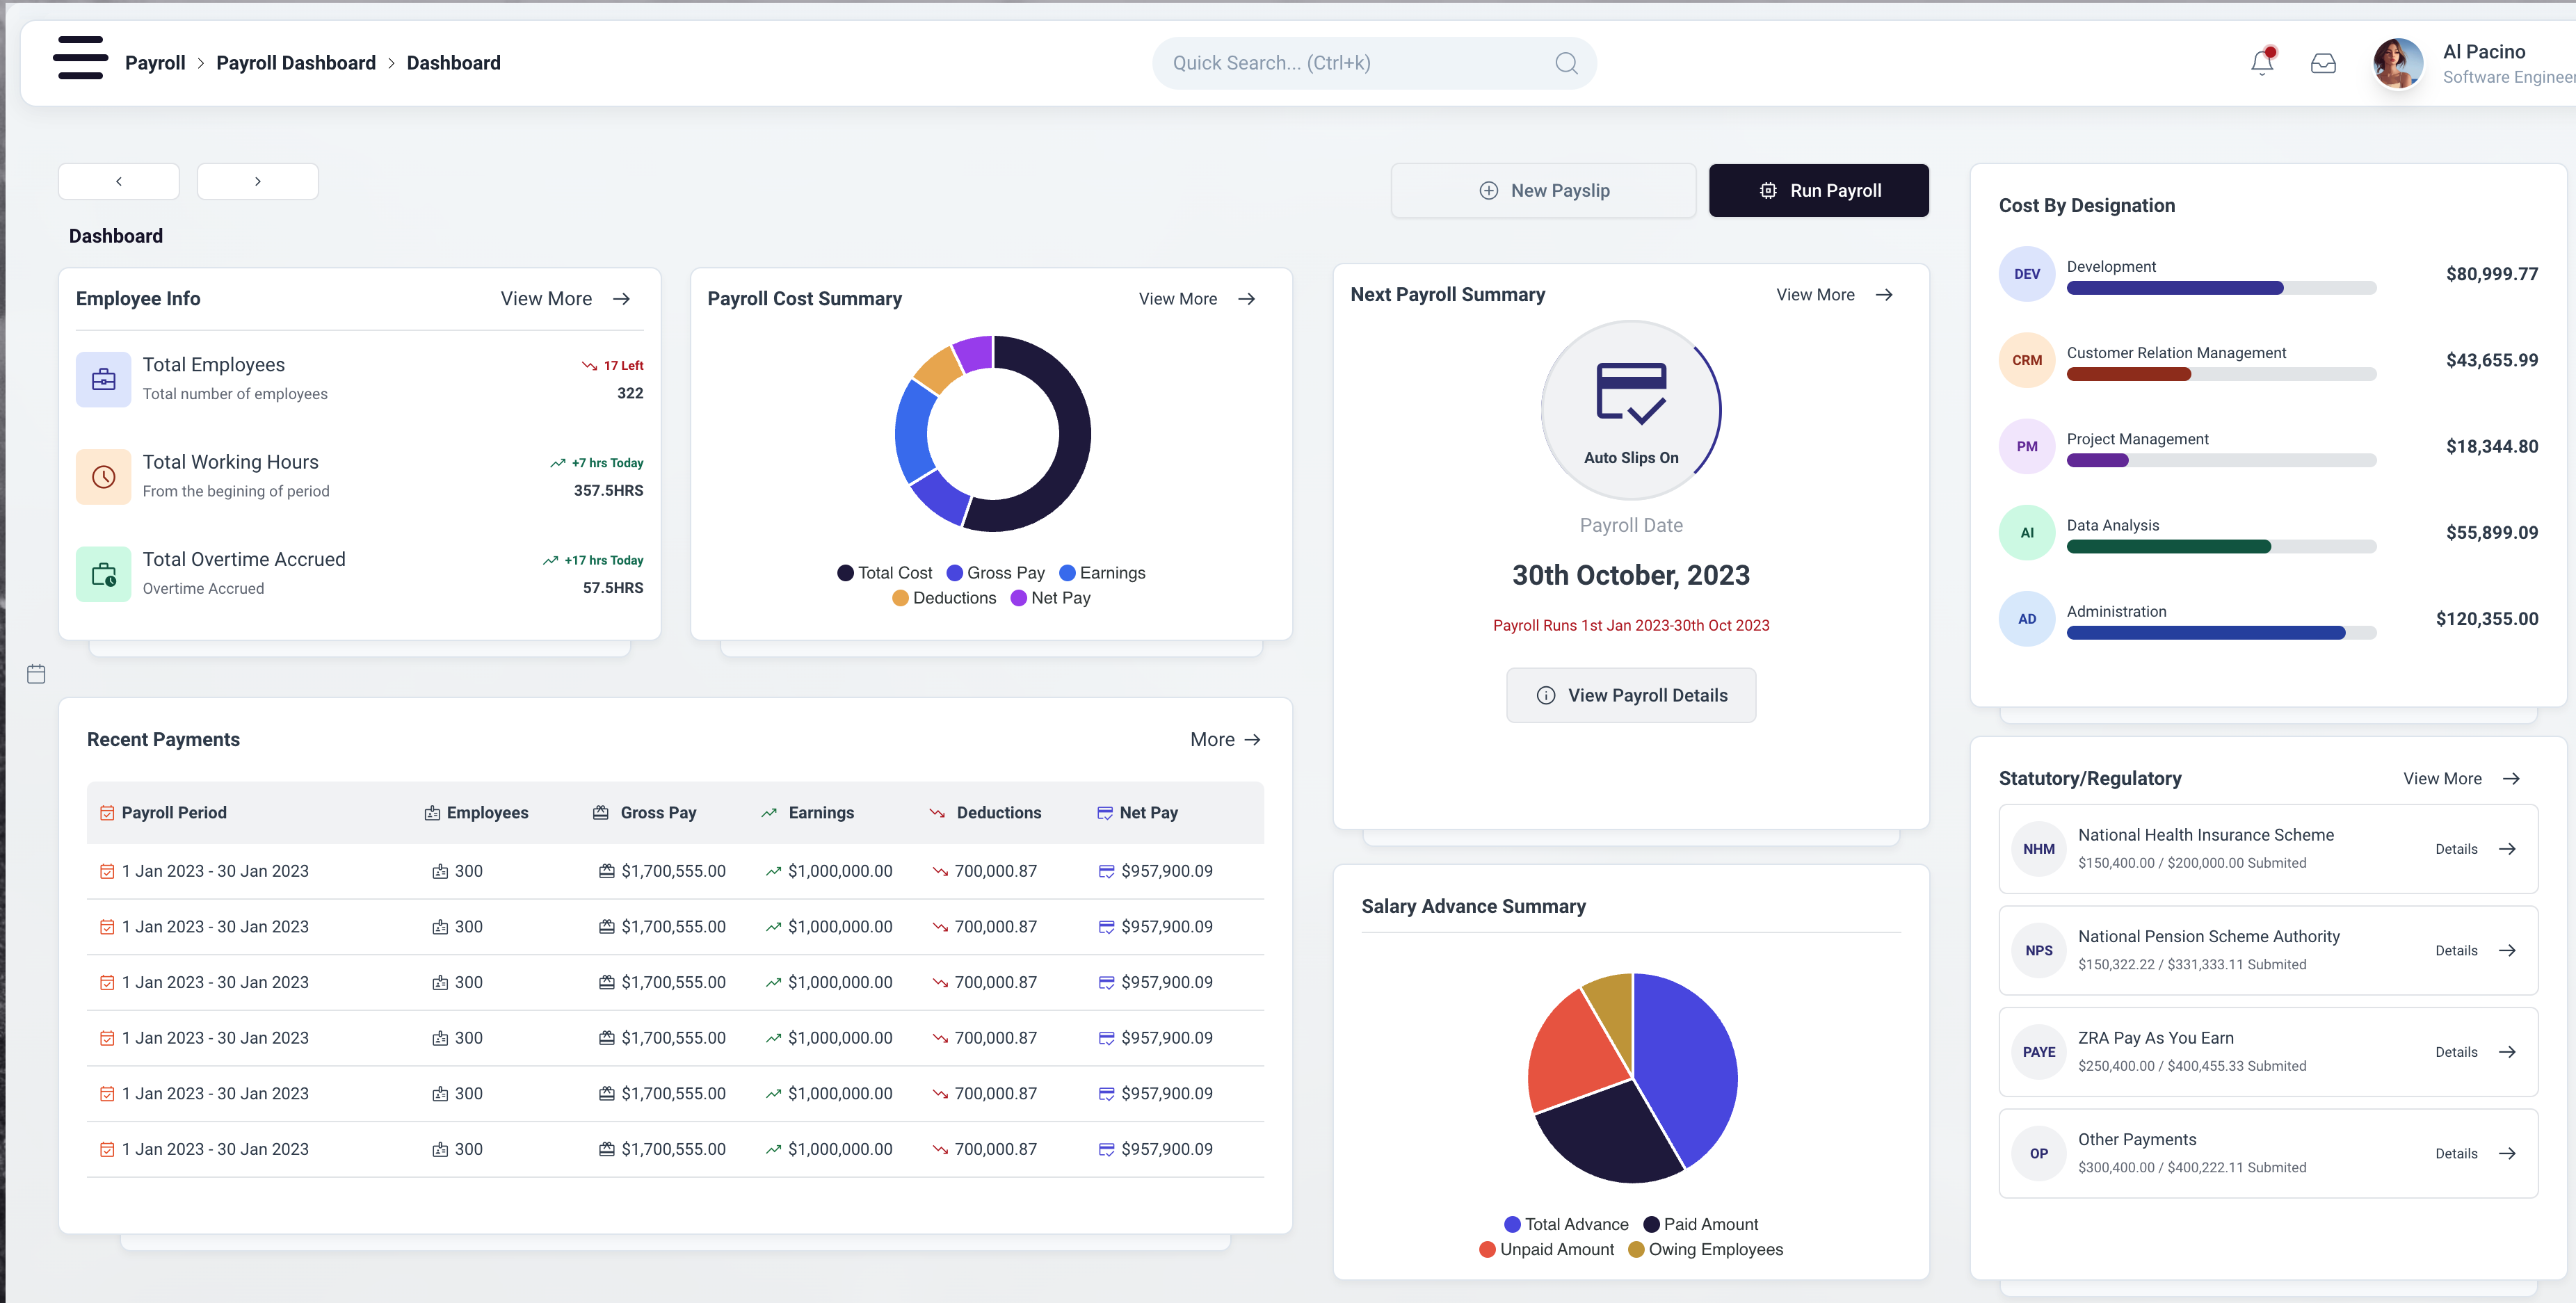
Task: Click the Run Payroll button
Action: (x=1818, y=191)
